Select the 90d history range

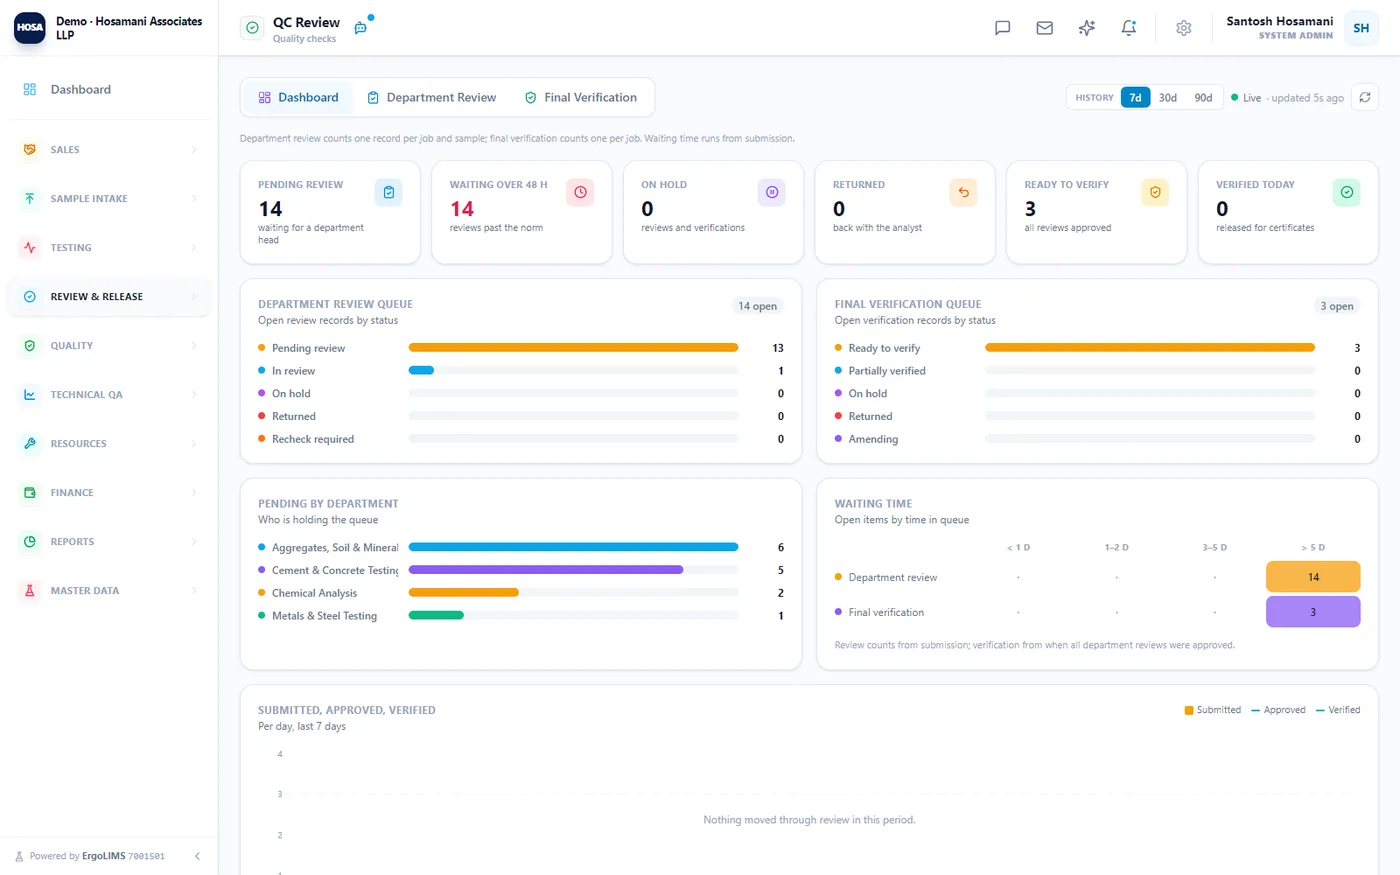[1203, 97]
